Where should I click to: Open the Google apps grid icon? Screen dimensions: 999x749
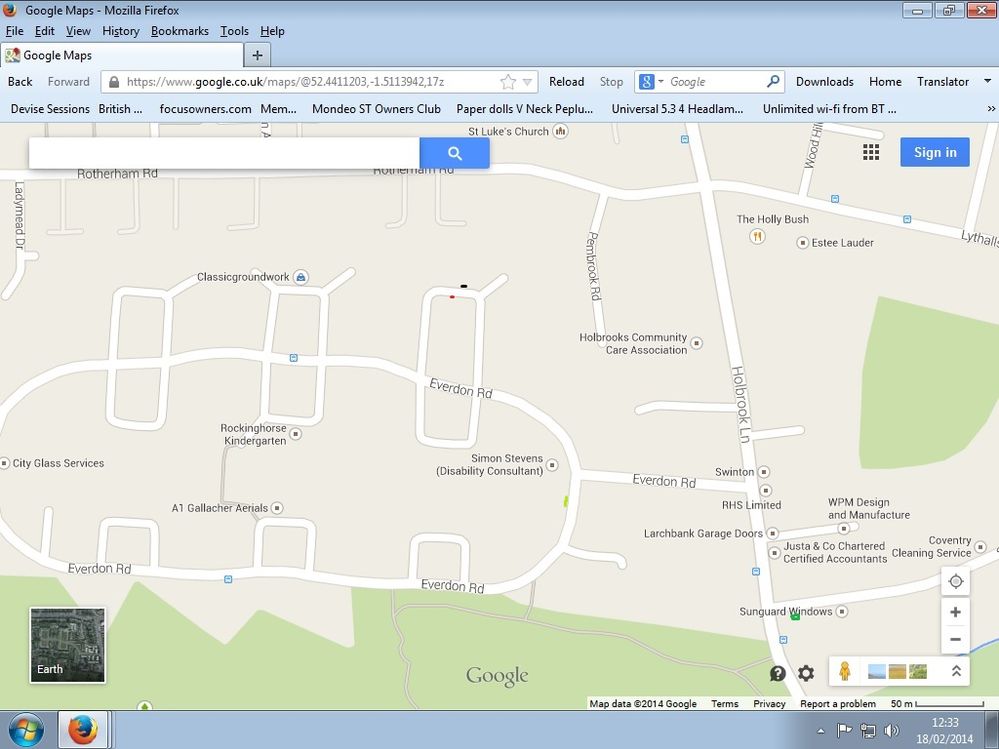point(871,152)
